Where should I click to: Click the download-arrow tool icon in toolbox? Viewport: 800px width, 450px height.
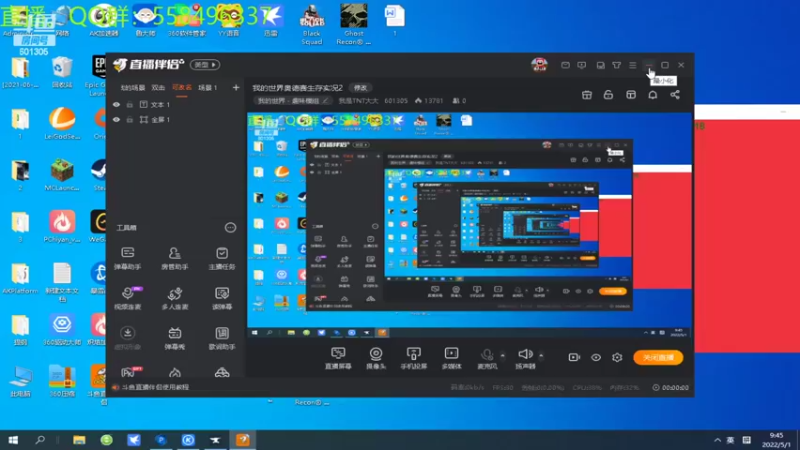(x=128, y=333)
